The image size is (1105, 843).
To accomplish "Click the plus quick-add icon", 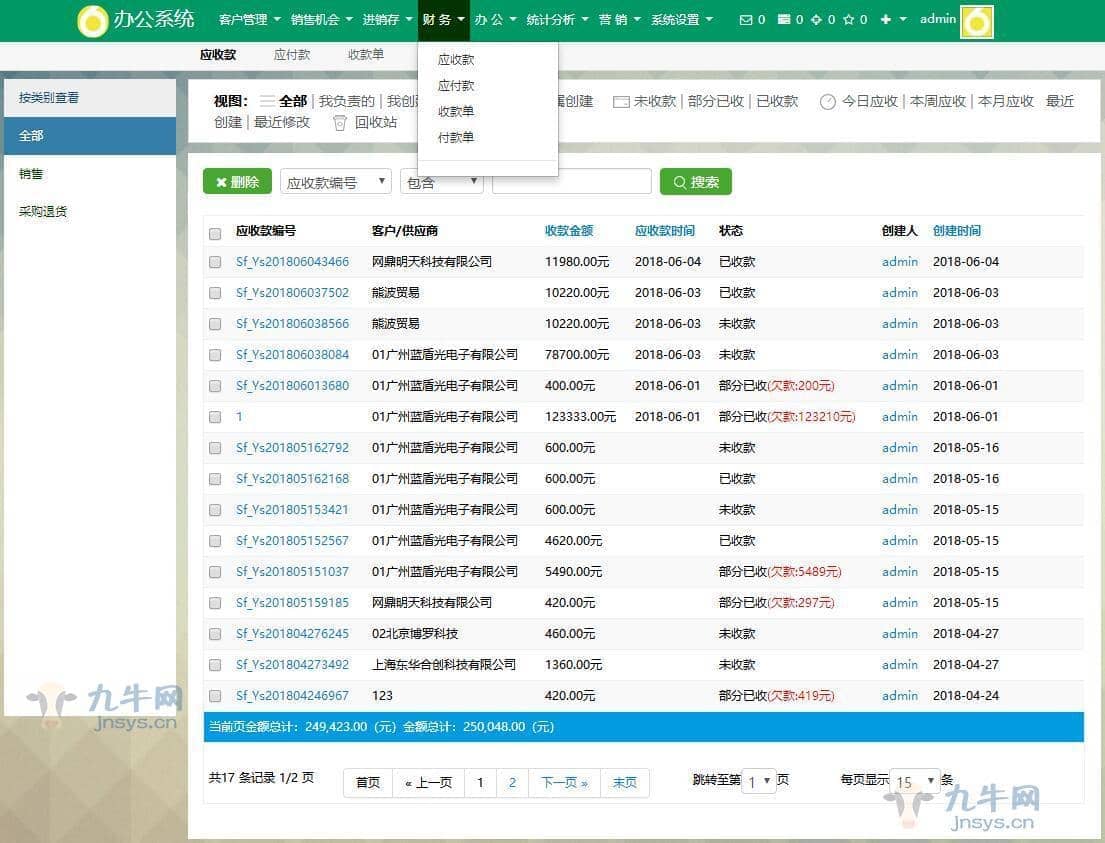I will [x=885, y=20].
